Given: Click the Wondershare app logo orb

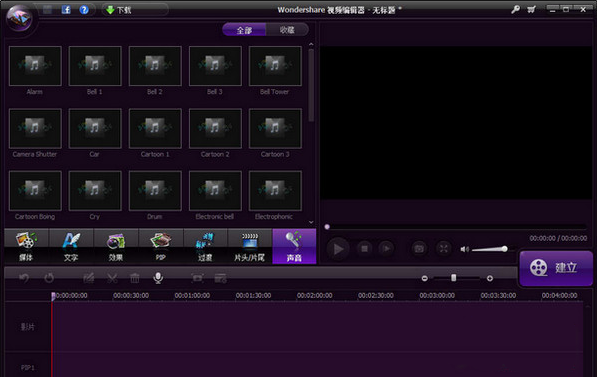Looking at the screenshot, I should (20, 18).
